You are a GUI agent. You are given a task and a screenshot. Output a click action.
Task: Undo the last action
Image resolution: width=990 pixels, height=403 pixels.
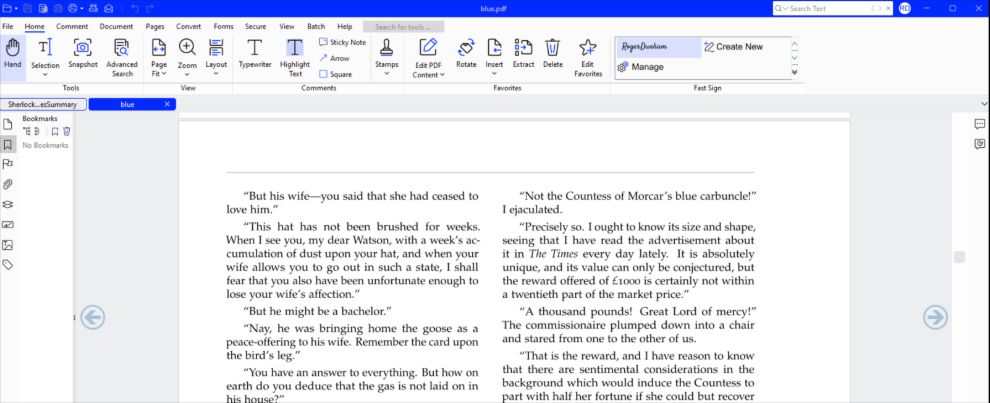[134, 8]
